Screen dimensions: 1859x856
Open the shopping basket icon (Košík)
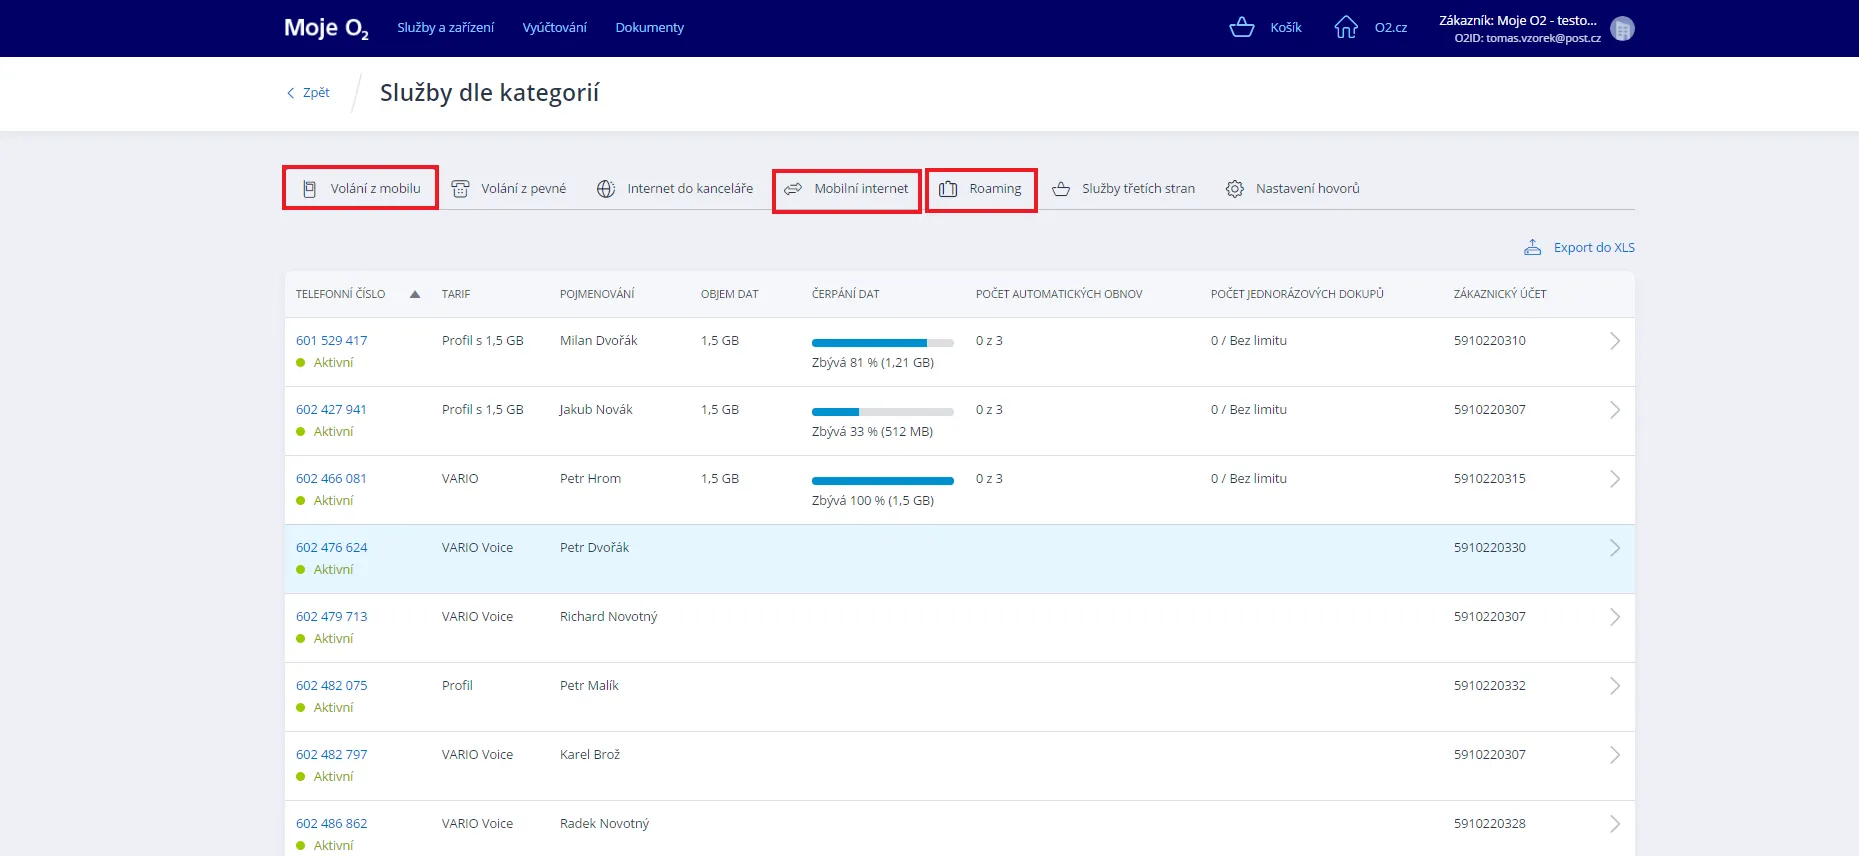tap(1241, 27)
